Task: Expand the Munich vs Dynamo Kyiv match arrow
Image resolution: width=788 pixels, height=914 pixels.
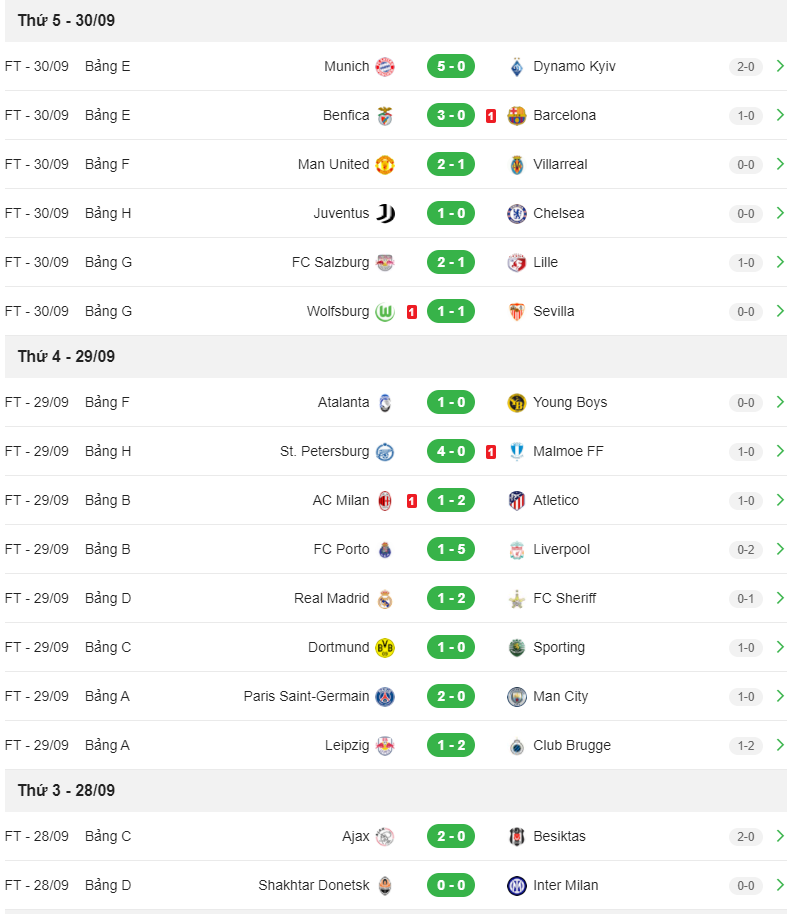Action: pyautogui.click(x=780, y=66)
